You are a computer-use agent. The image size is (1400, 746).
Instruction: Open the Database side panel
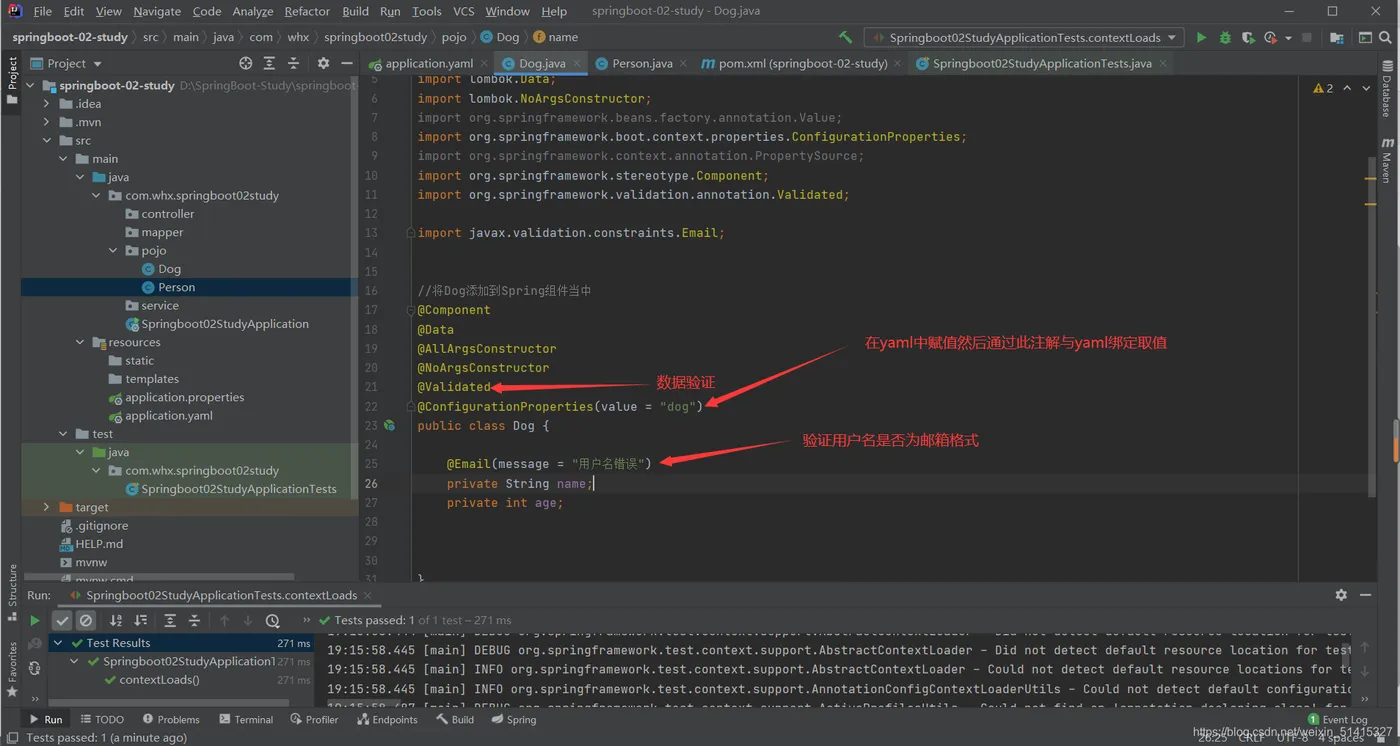[x=1387, y=90]
